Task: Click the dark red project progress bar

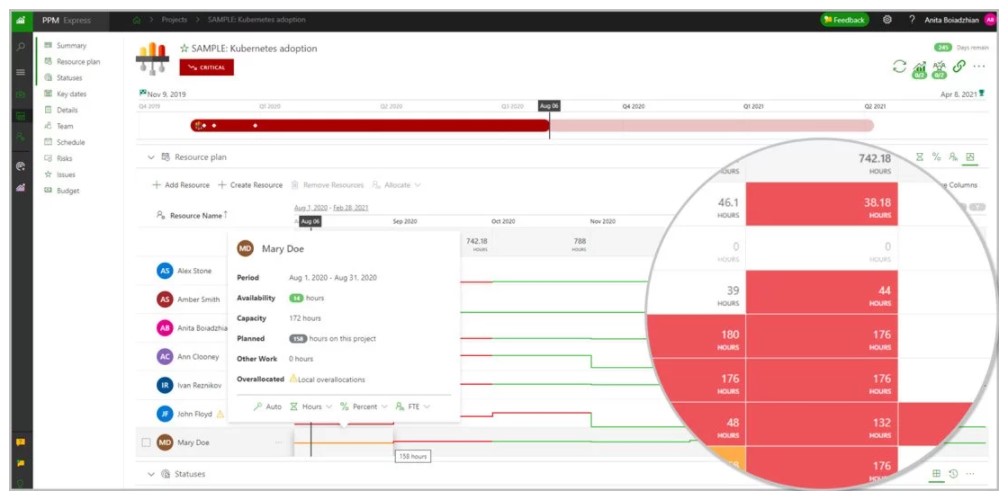Action: [370, 125]
